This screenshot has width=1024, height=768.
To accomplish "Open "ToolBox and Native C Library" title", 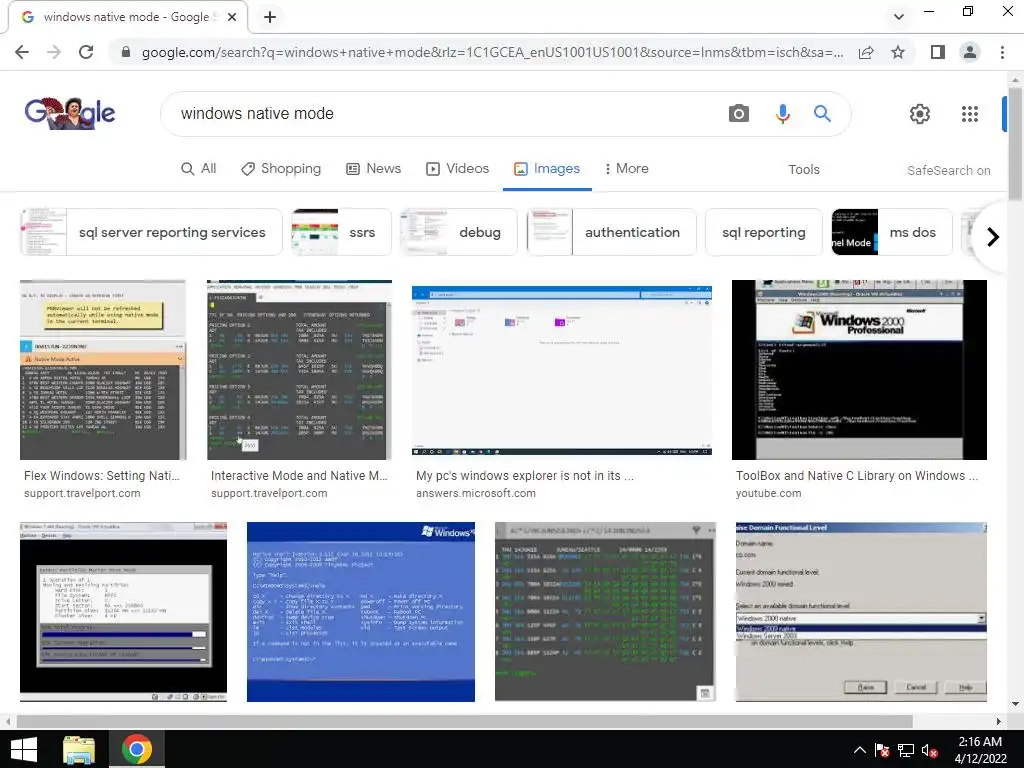I will pos(857,476).
